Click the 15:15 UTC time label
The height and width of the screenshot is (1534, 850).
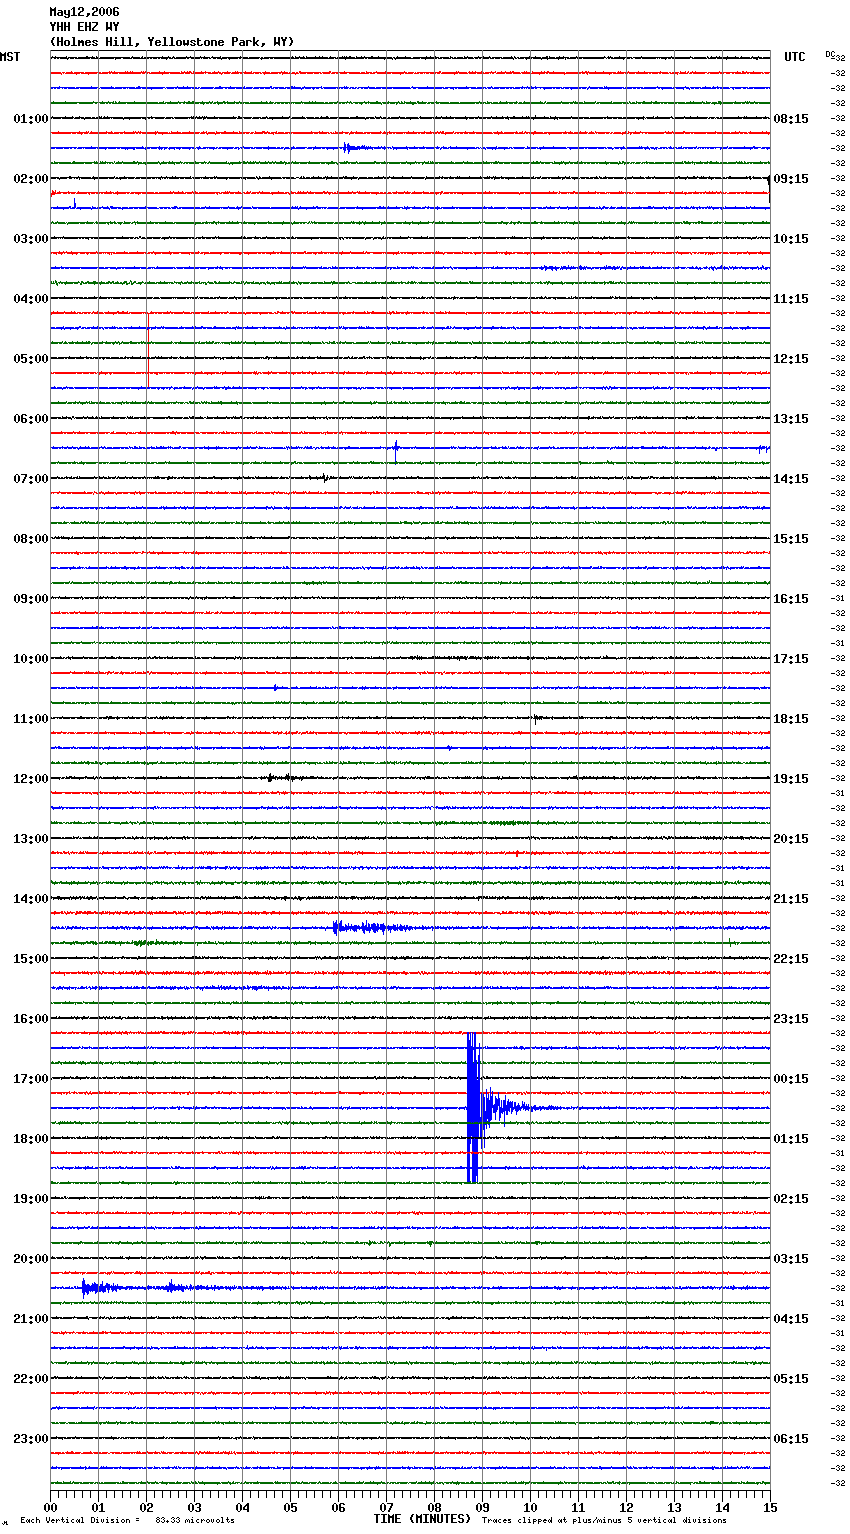click(791, 539)
